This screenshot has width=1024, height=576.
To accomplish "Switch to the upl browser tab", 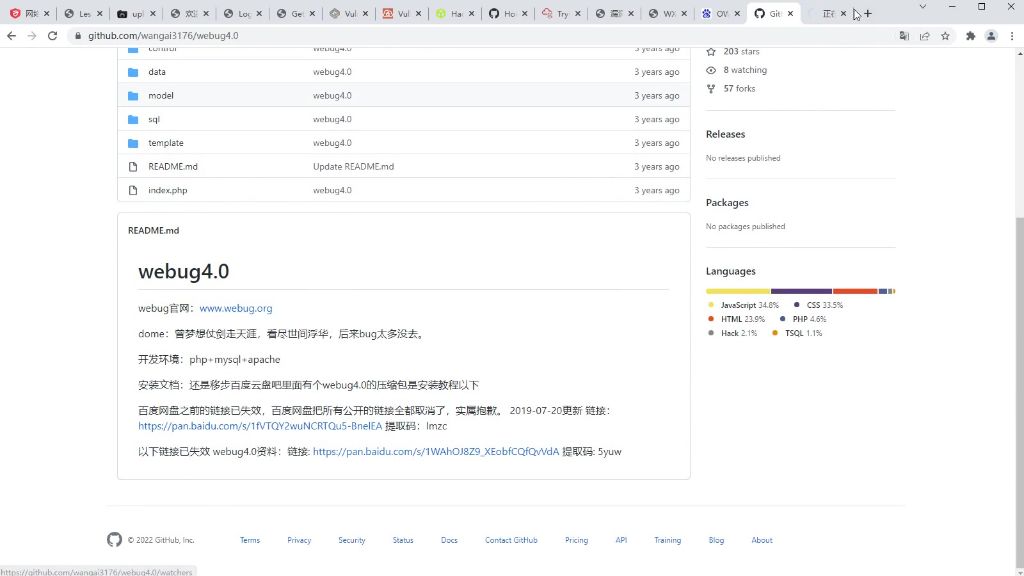I will 135,13.
